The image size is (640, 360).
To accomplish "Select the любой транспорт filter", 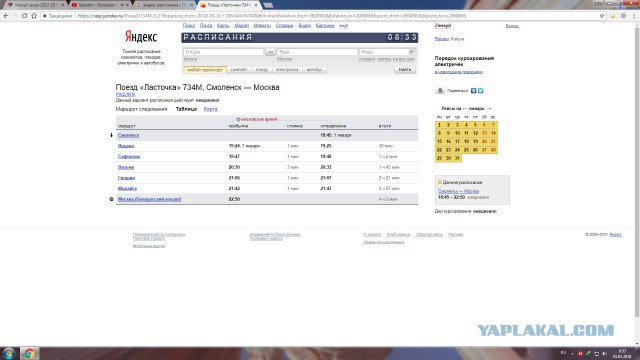I will point(205,70).
